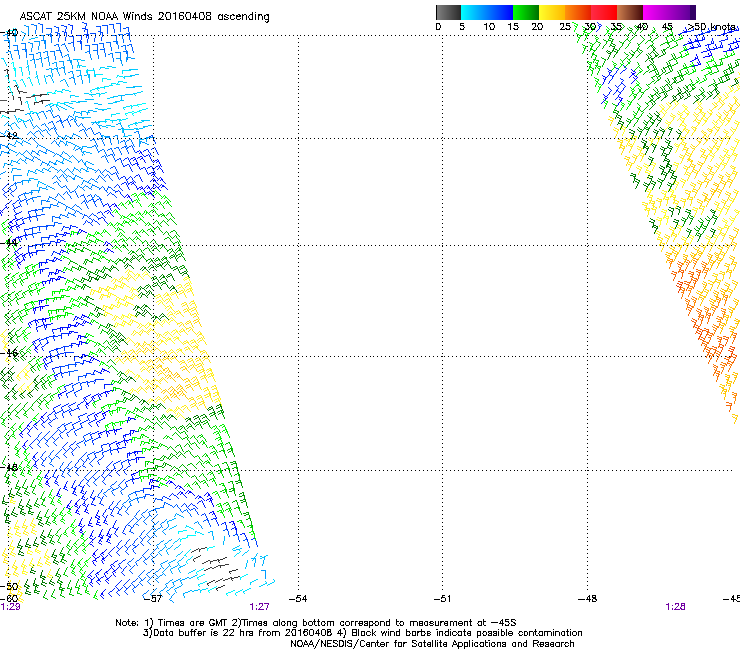Viewport: 740px width, 650px height.
Task: Click the cyan 5-10 knots color bar segment
Action: [474, 12]
